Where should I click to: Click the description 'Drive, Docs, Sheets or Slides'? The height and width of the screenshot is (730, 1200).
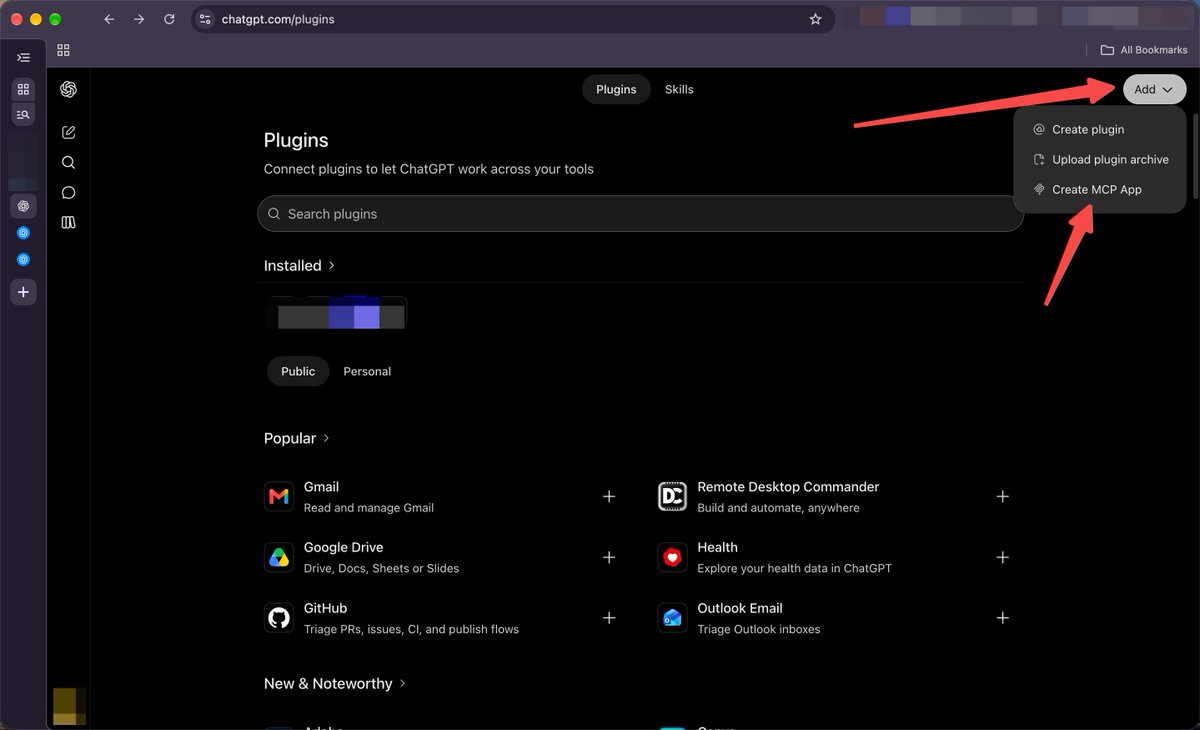point(381,568)
